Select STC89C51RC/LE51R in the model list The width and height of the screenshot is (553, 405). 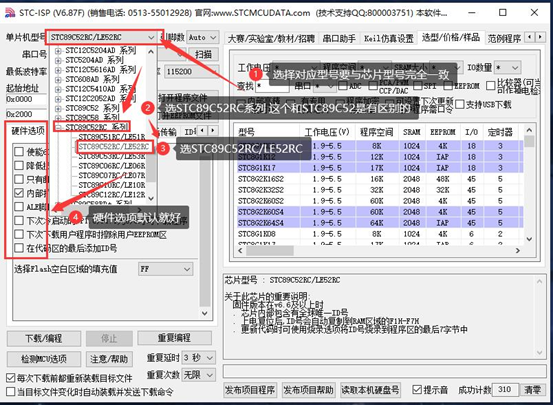pyautogui.click(x=111, y=137)
